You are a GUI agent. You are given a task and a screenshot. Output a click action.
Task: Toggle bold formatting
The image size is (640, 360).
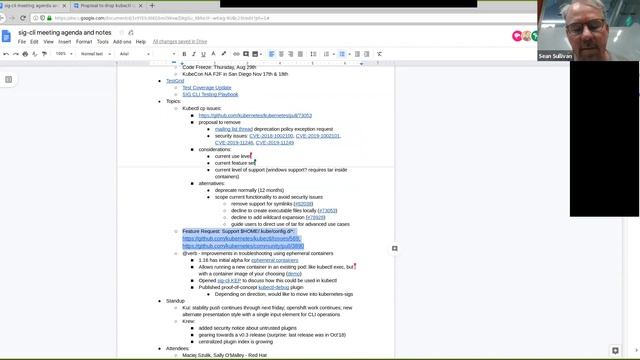click(184, 54)
